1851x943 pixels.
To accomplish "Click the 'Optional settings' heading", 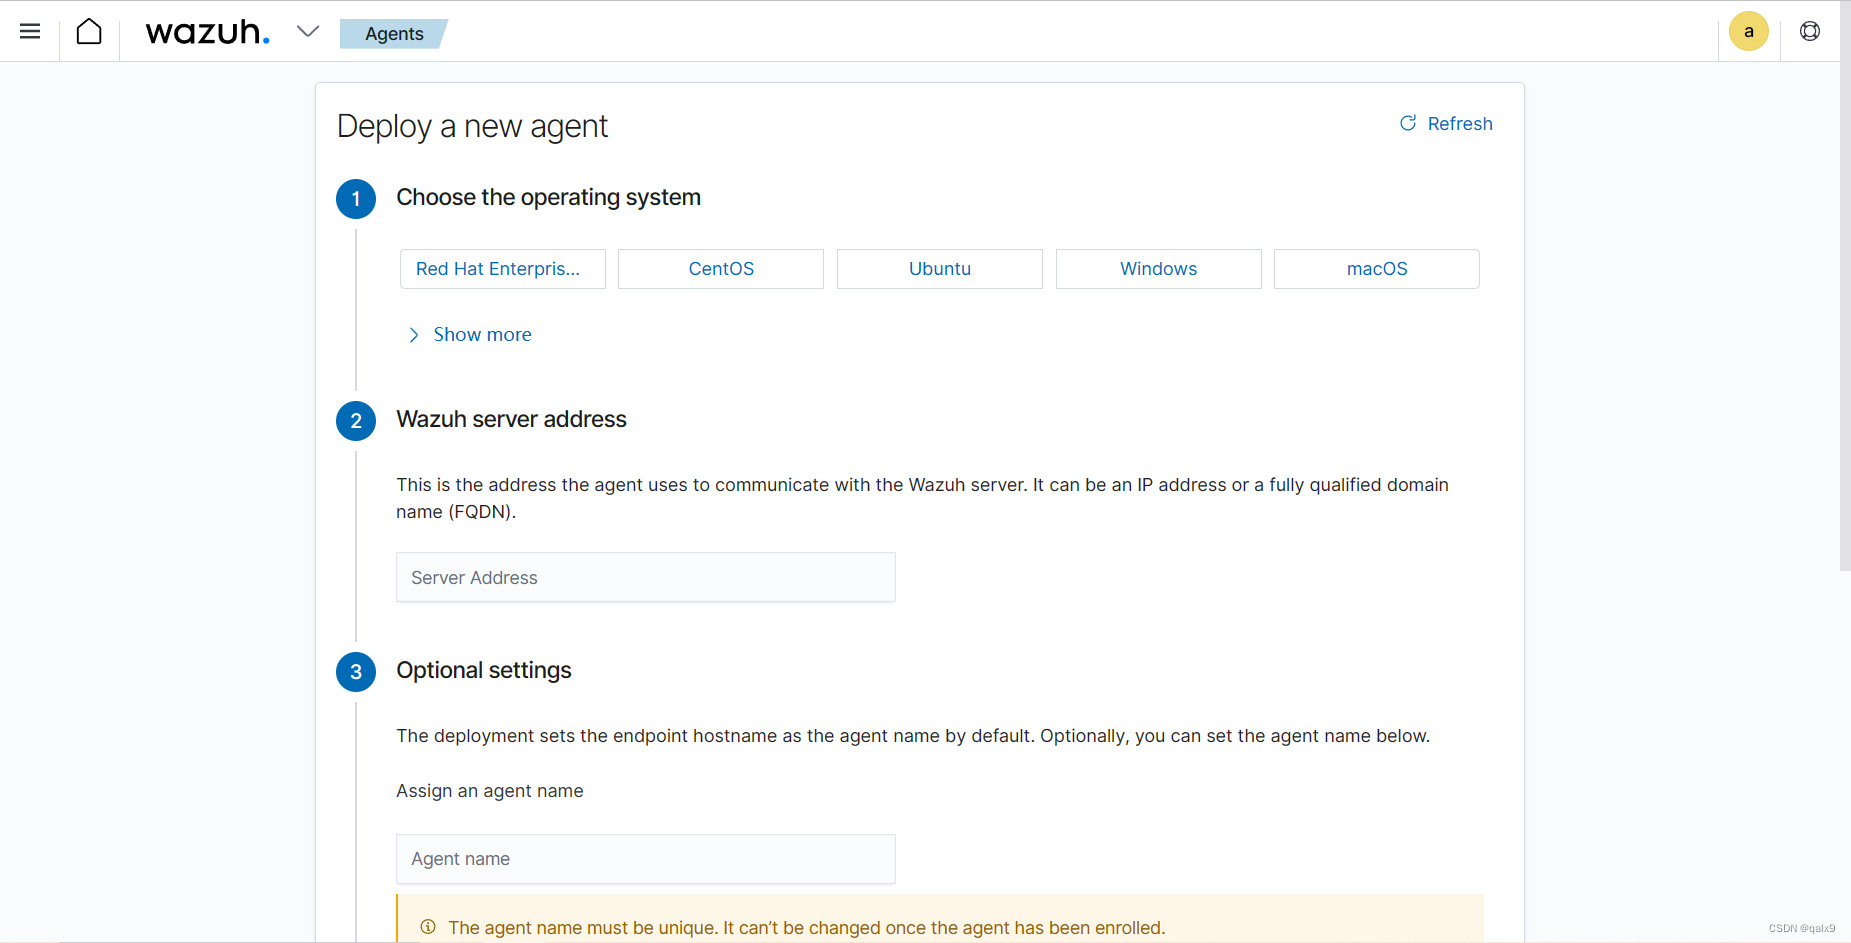I will (484, 670).
